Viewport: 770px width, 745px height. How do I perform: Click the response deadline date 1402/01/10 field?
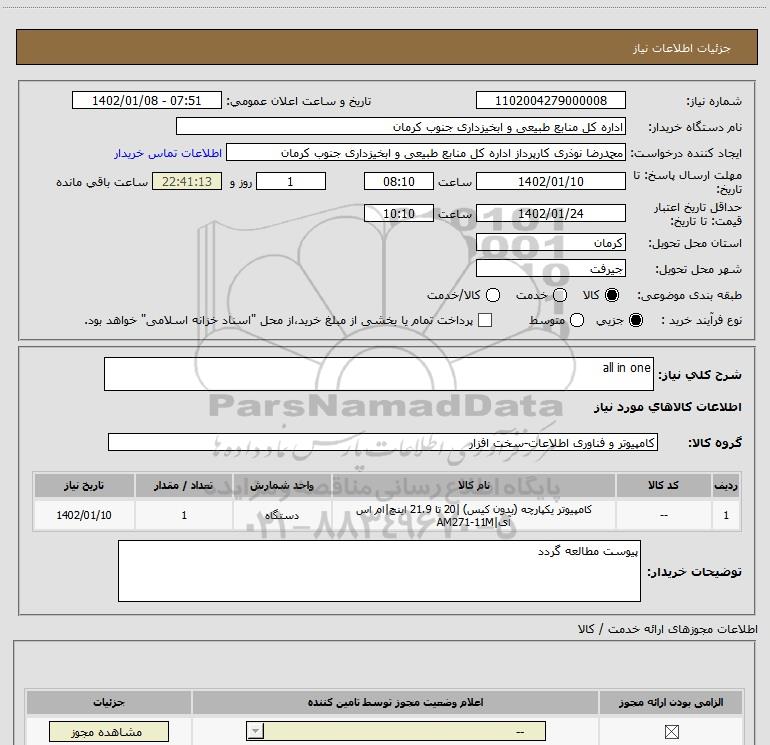coord(550,181)
